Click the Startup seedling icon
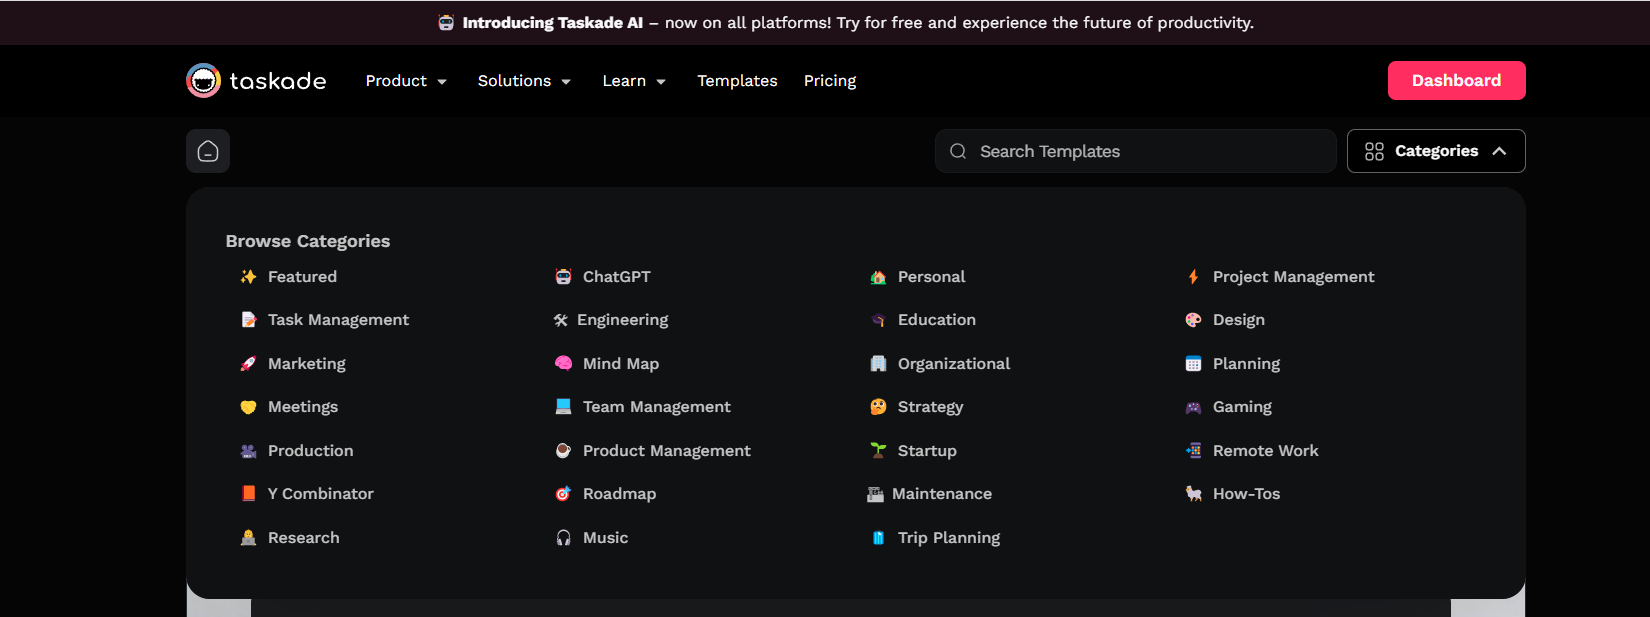 click(x=878, y=451)
